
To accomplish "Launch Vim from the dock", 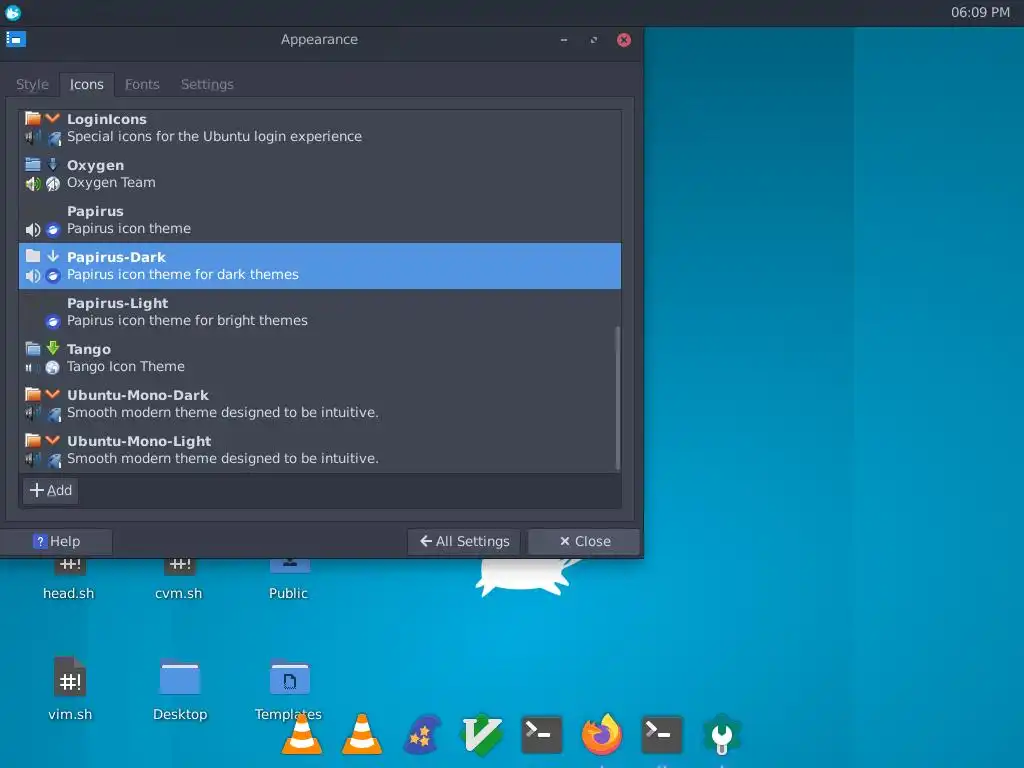I will pos(482,735).
